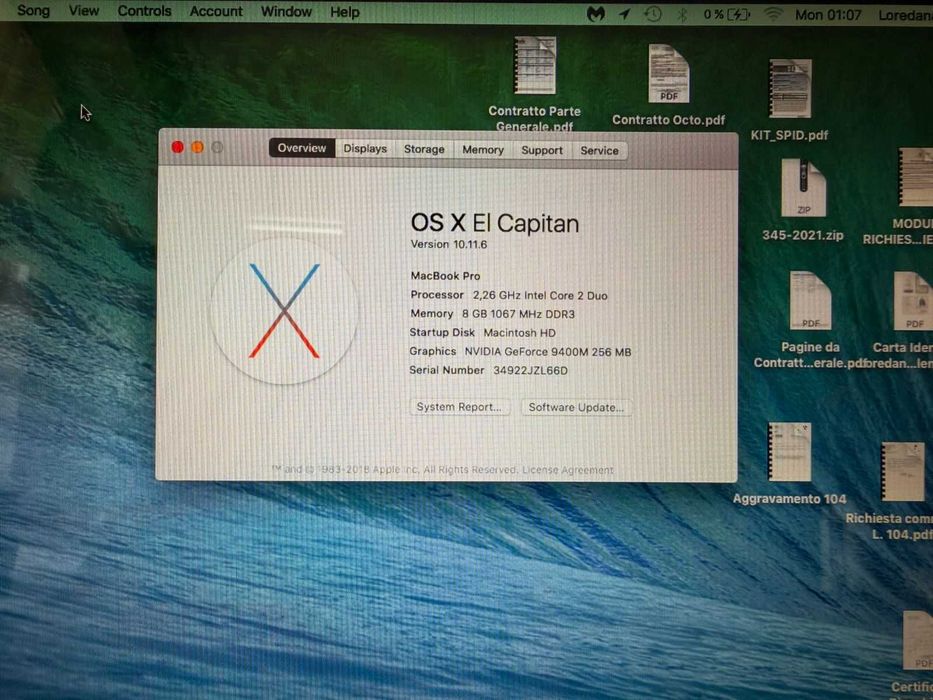
Task: Open the Contratto Parte Generale.pdf desktop file
Action: [535, 65]
